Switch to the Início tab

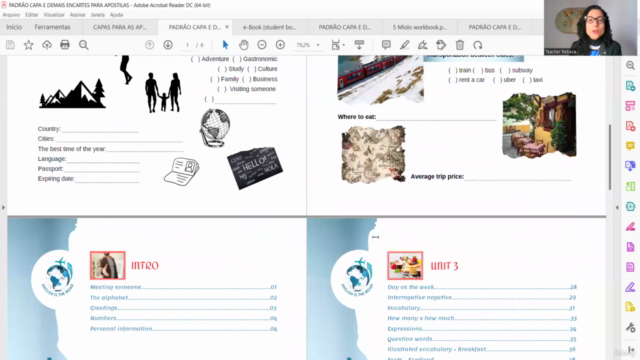tap(14, 27)
